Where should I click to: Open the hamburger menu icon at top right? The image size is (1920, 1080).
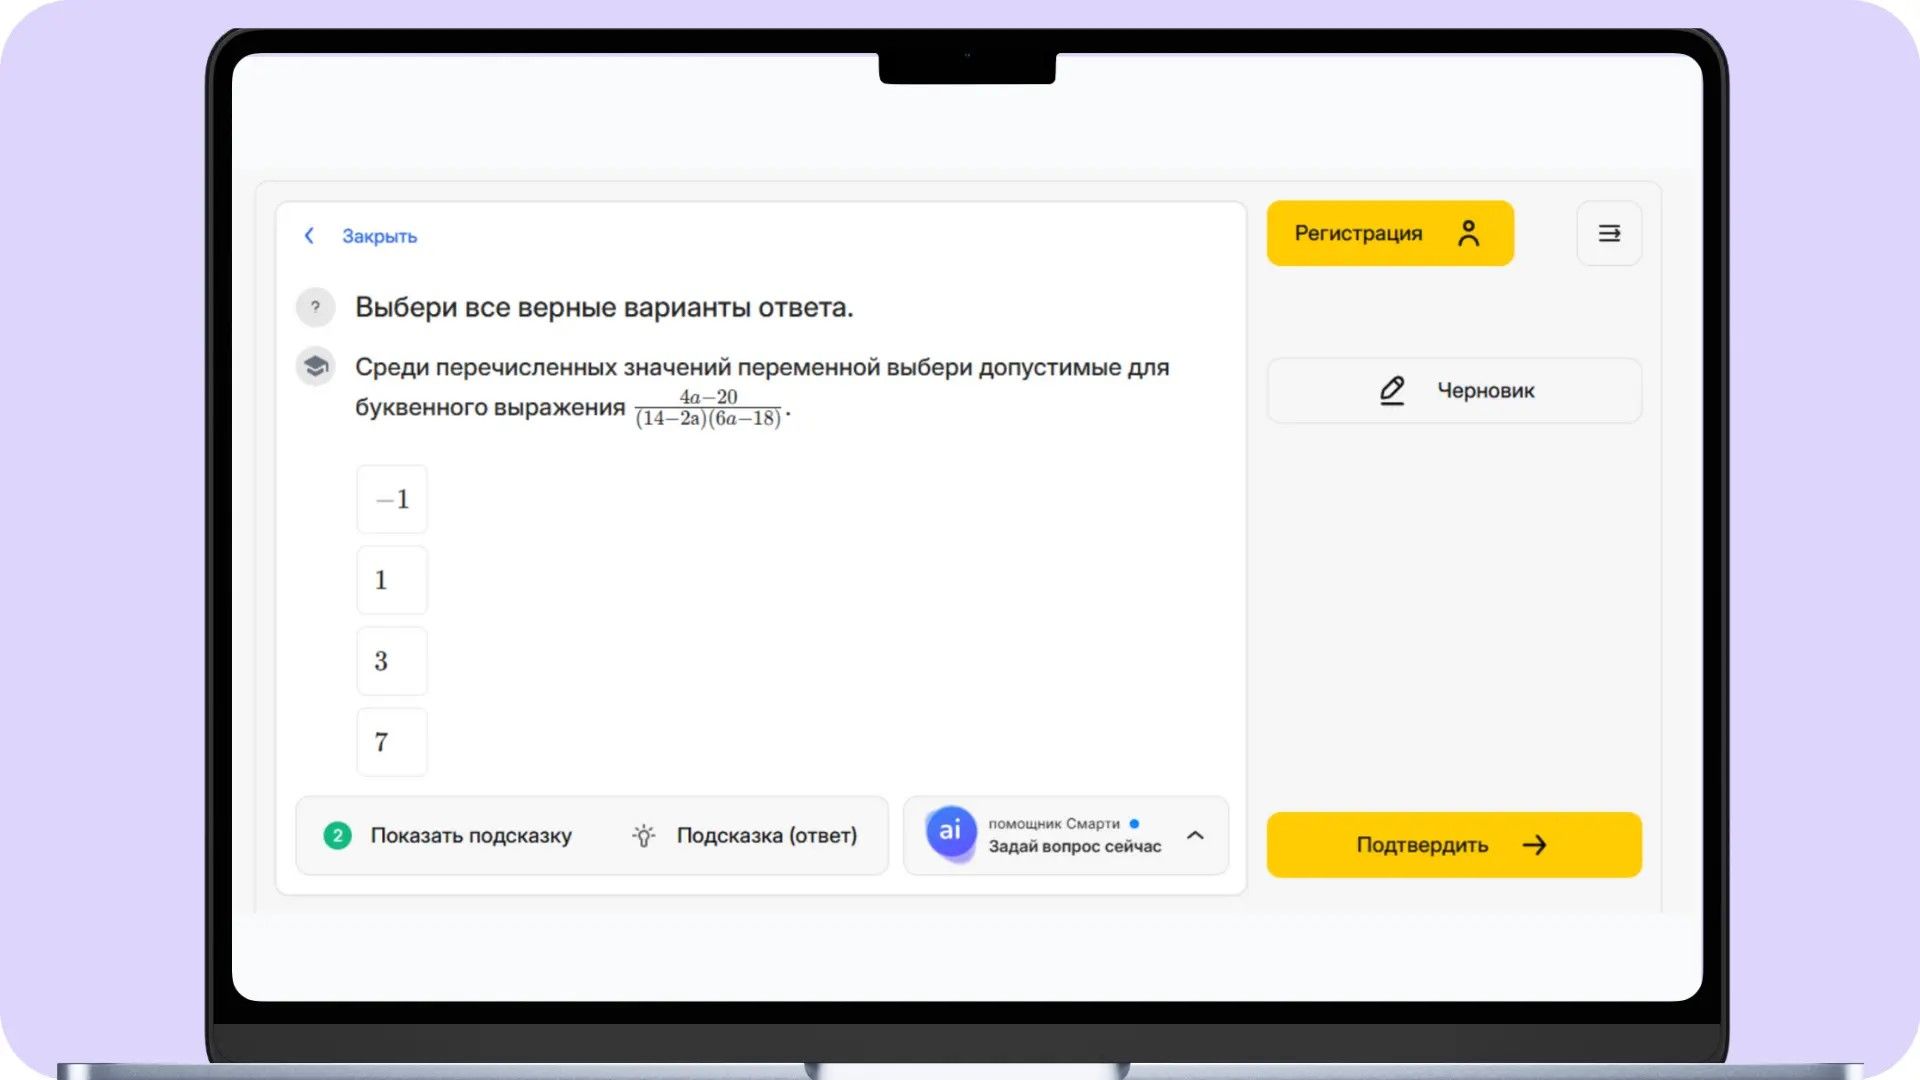(x=1609, y=233)
